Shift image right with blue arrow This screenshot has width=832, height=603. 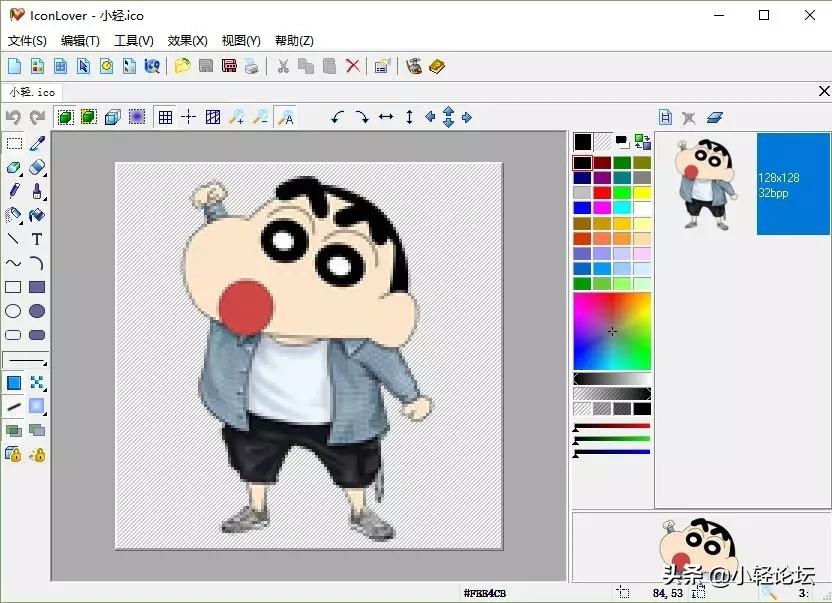click(467, 117)
